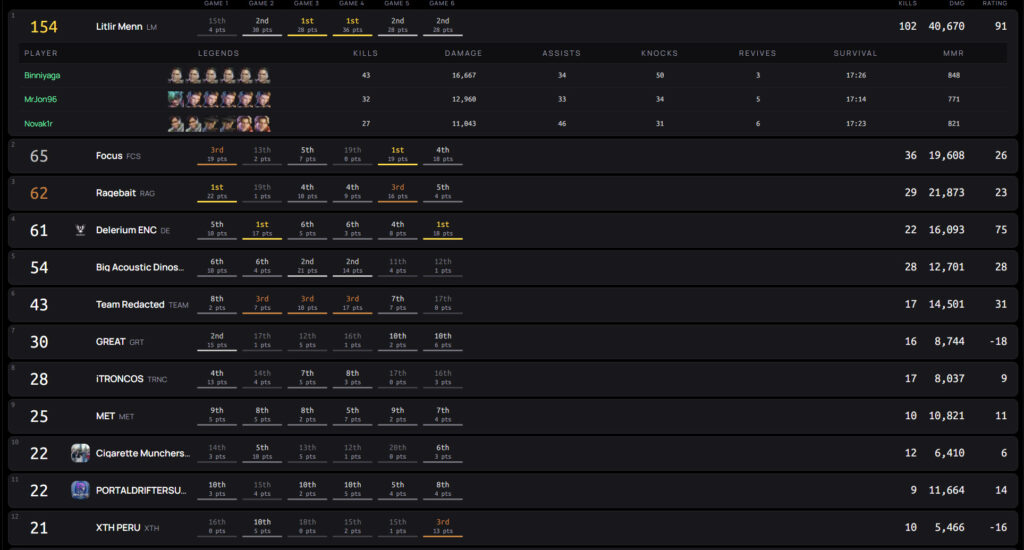Open MrJon96's player profile link
The image size is (1024, 550).
[40, 99]
